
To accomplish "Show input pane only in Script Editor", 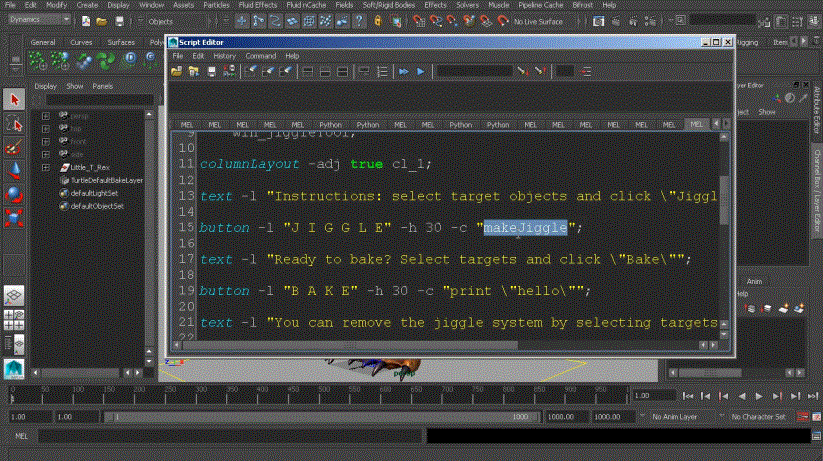I will point(325,71).
